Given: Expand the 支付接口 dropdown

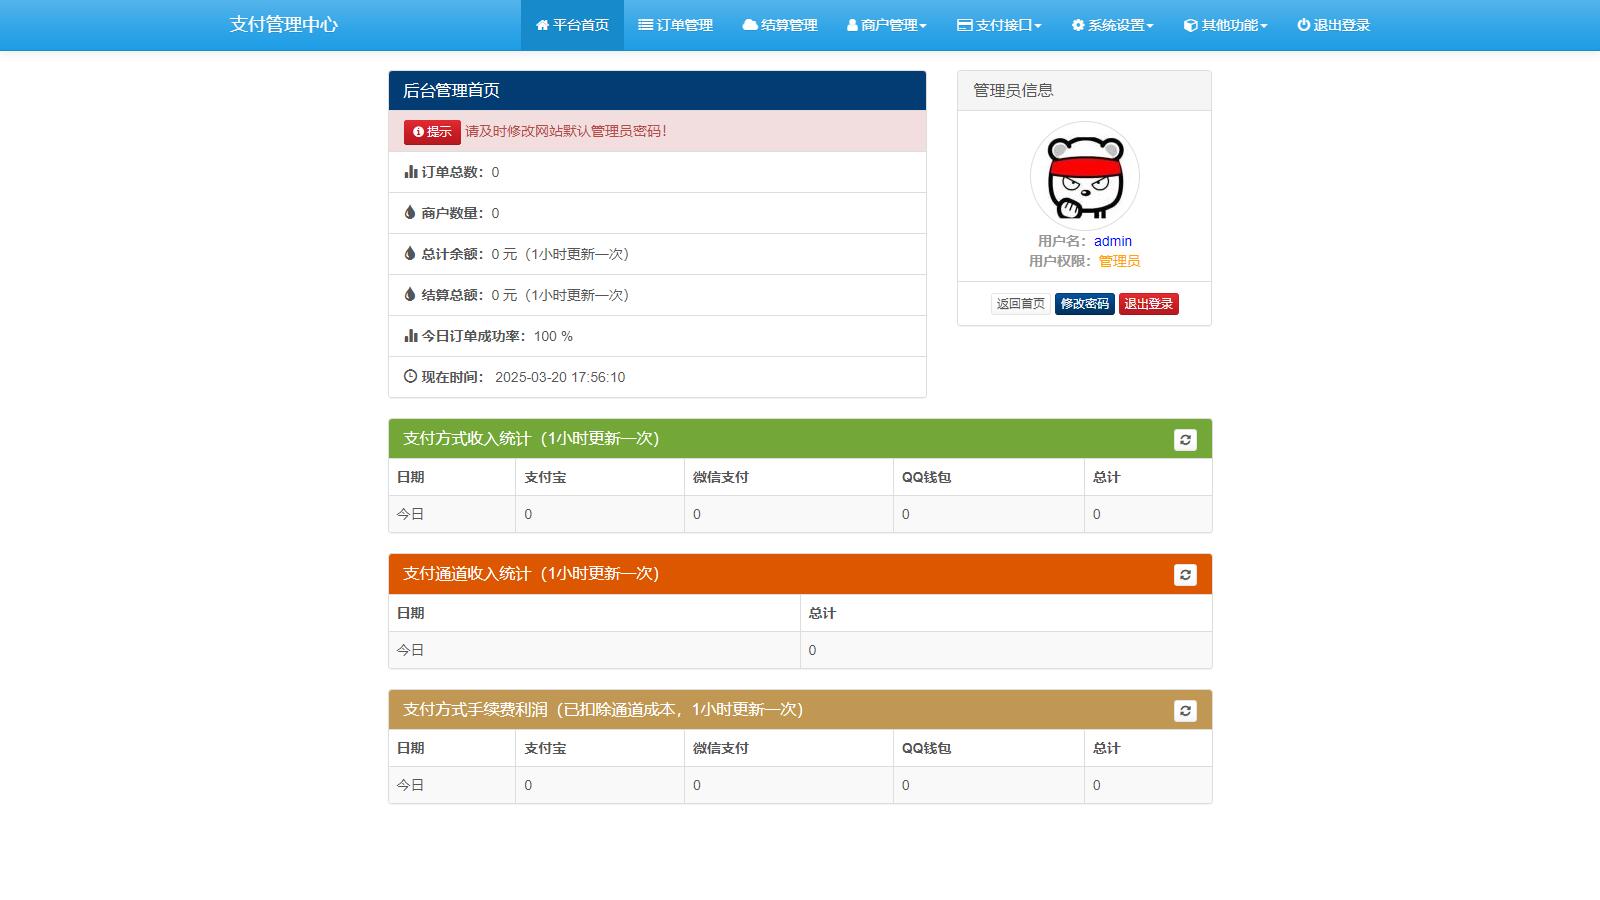Looking at the screenshot, I should (1000, 25).
